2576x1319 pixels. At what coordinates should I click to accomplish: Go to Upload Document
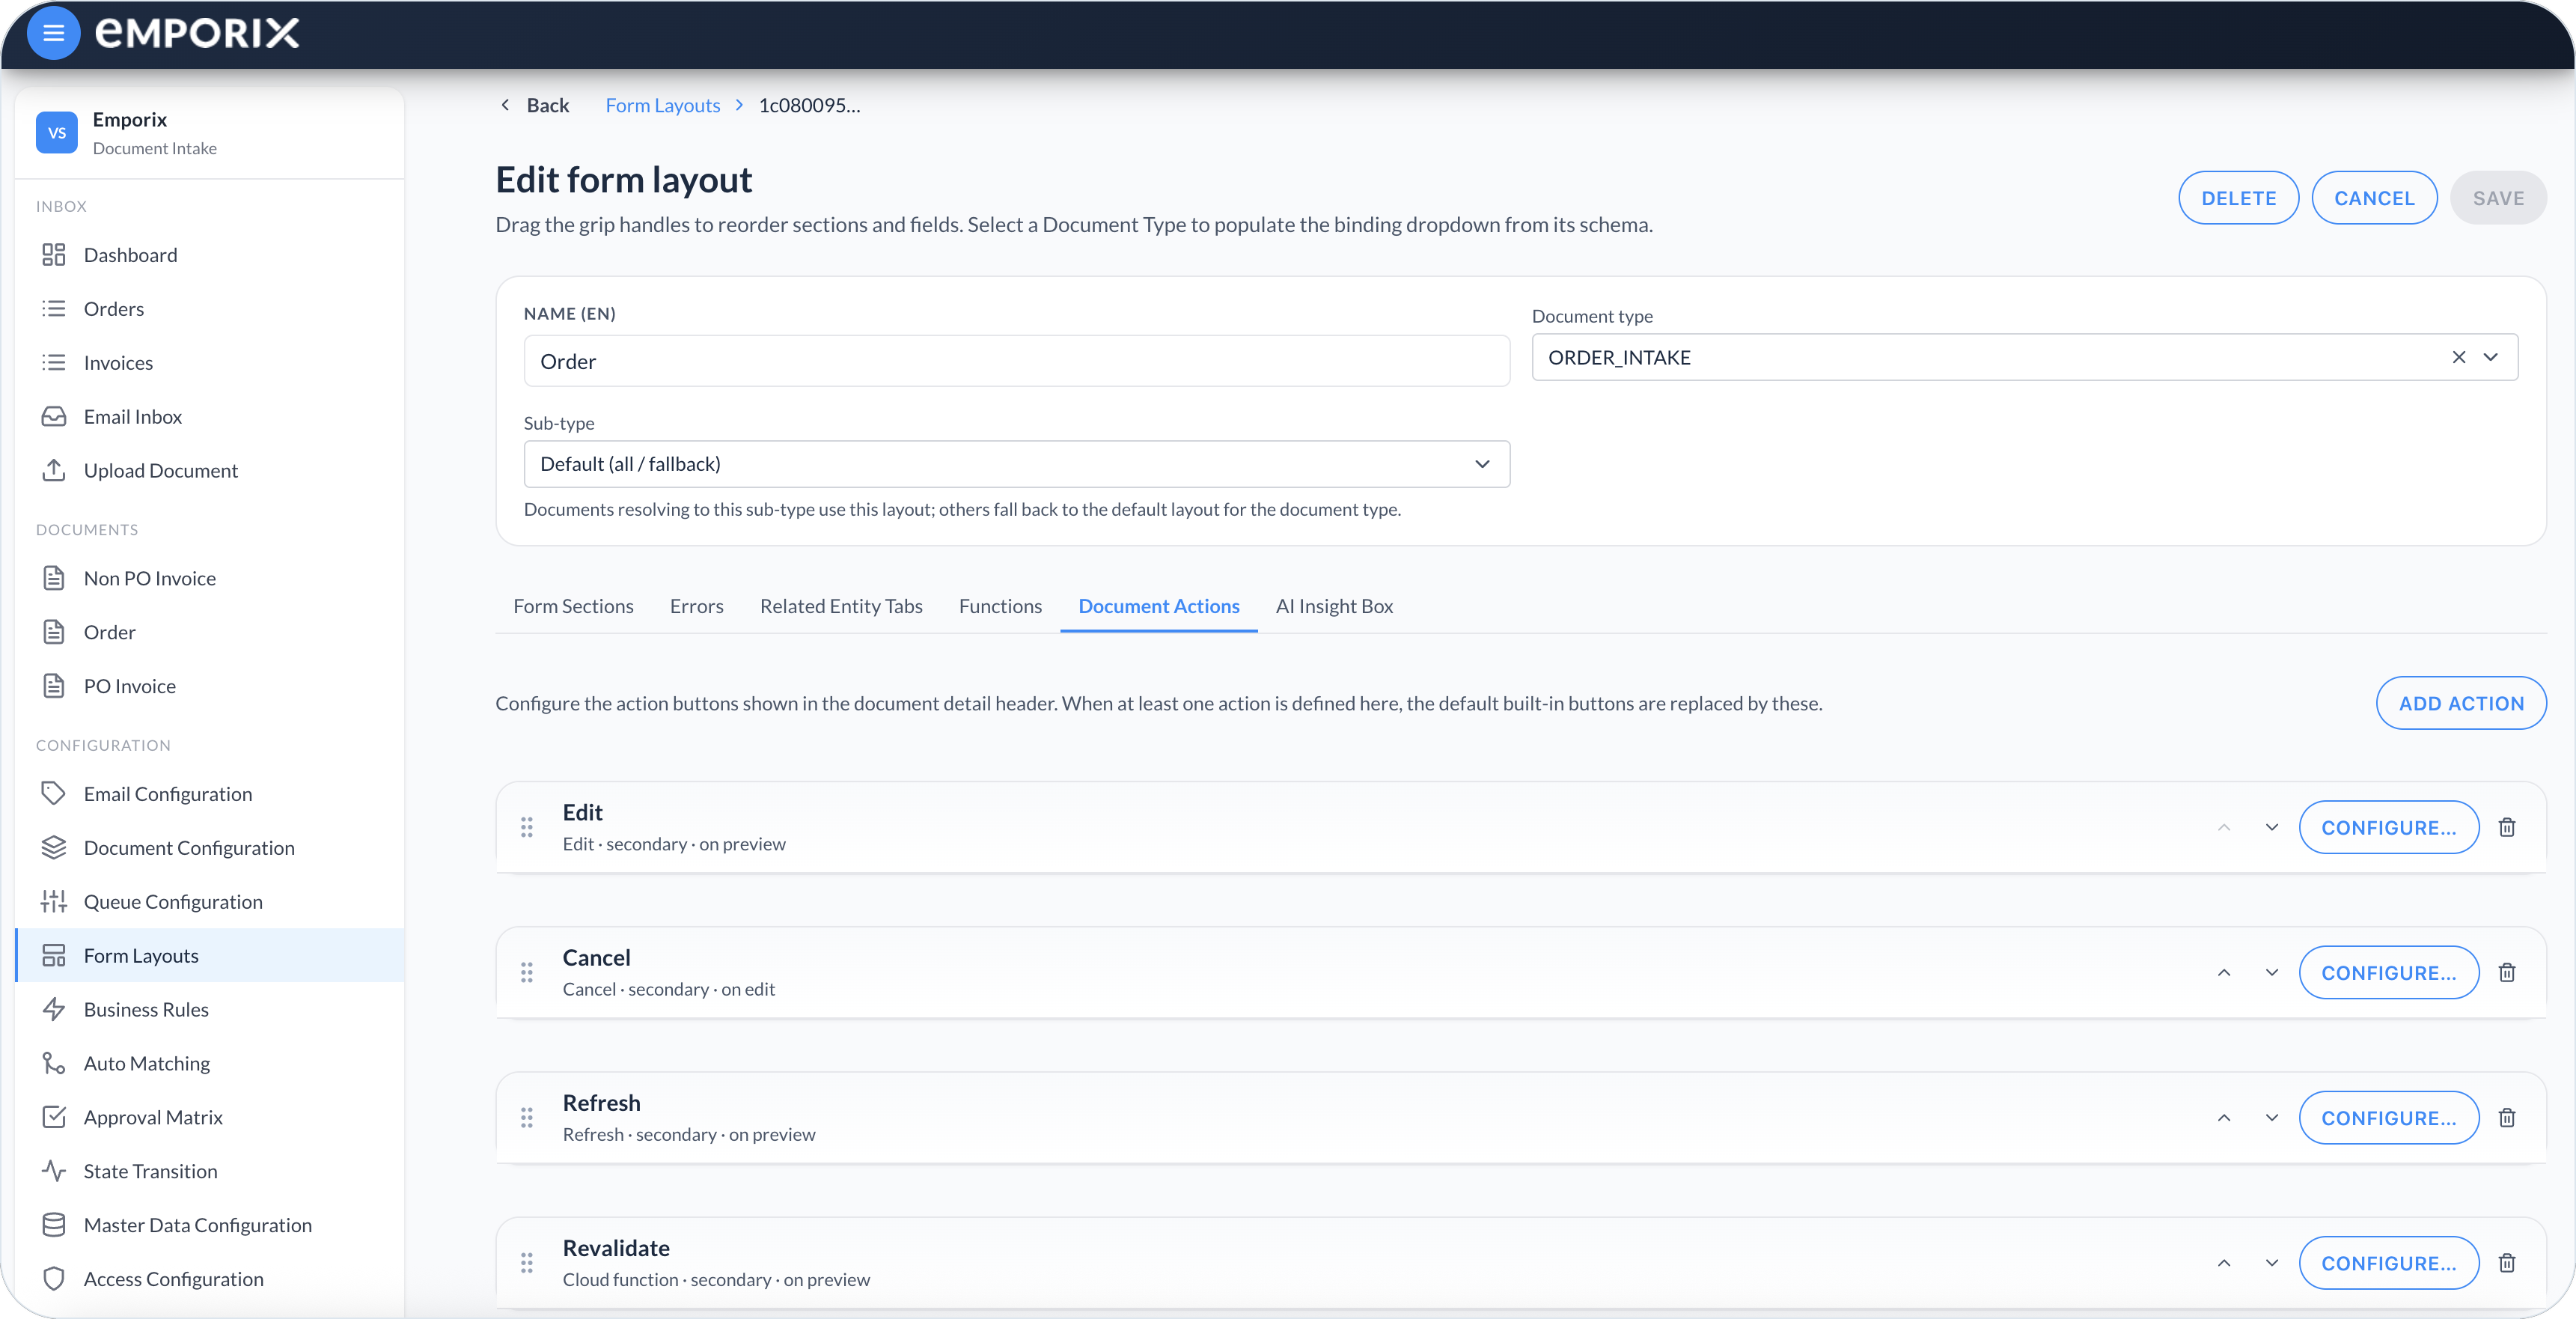[210, 470]
